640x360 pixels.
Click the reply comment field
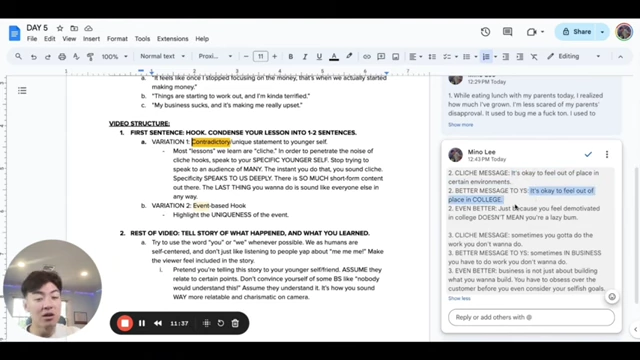tap(531, 317)
